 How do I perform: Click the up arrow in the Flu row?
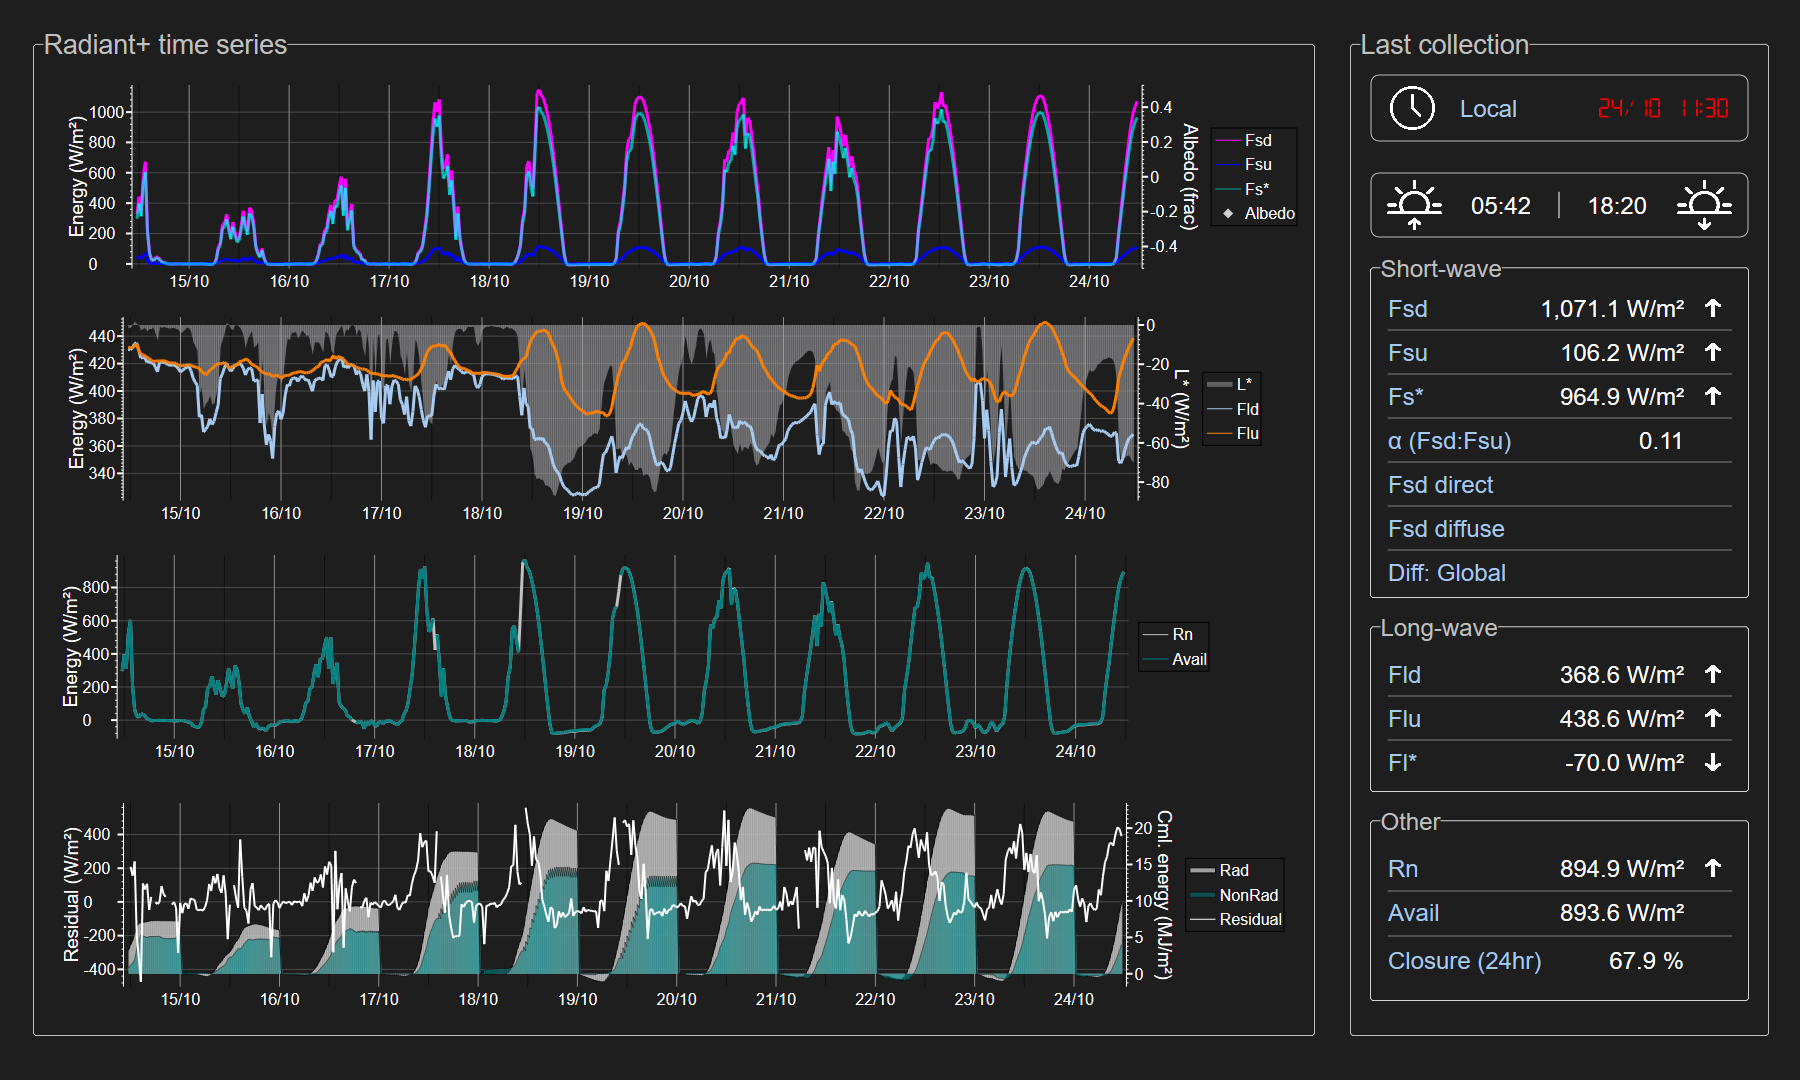point(1713,718)
